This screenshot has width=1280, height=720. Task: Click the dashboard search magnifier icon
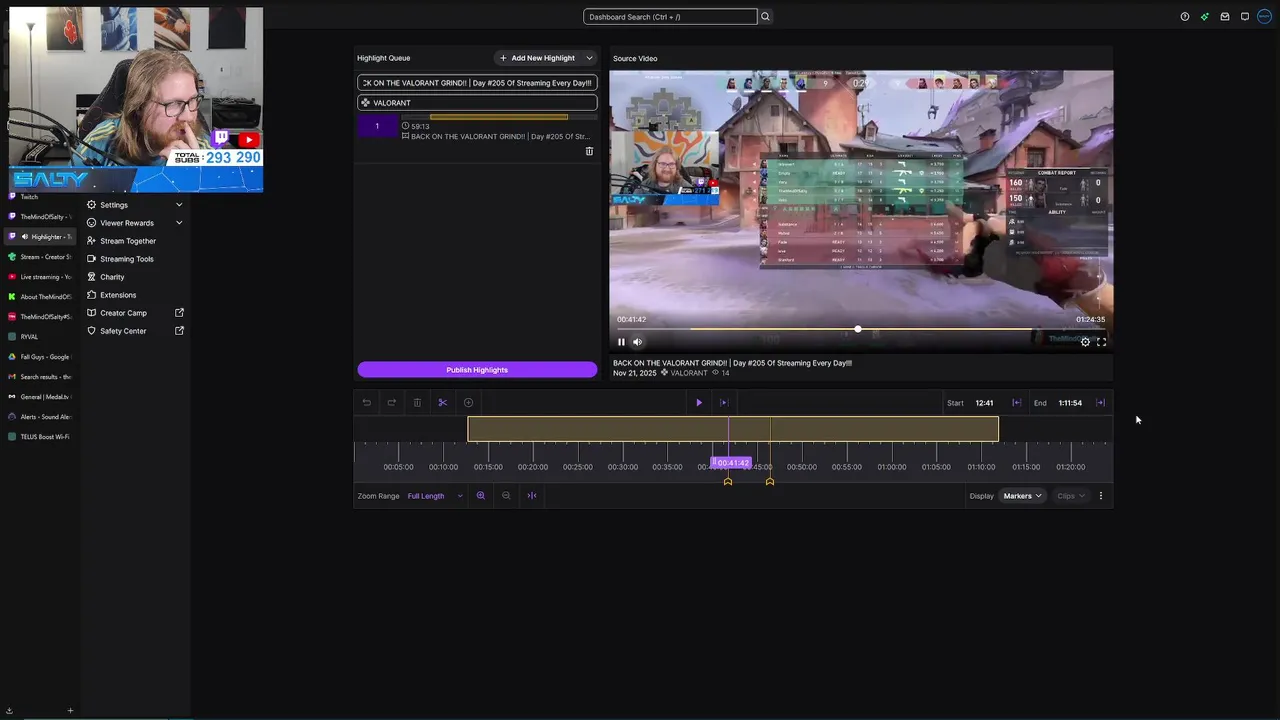[765, 17]
